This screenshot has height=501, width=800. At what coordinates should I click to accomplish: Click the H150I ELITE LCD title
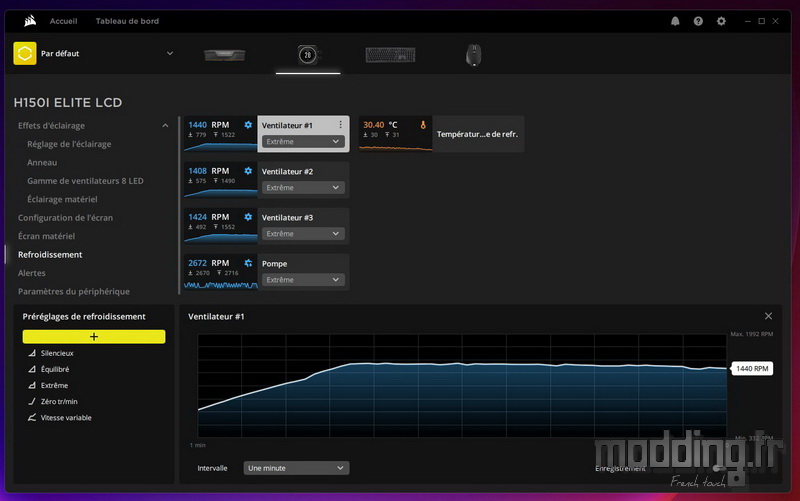68,103
